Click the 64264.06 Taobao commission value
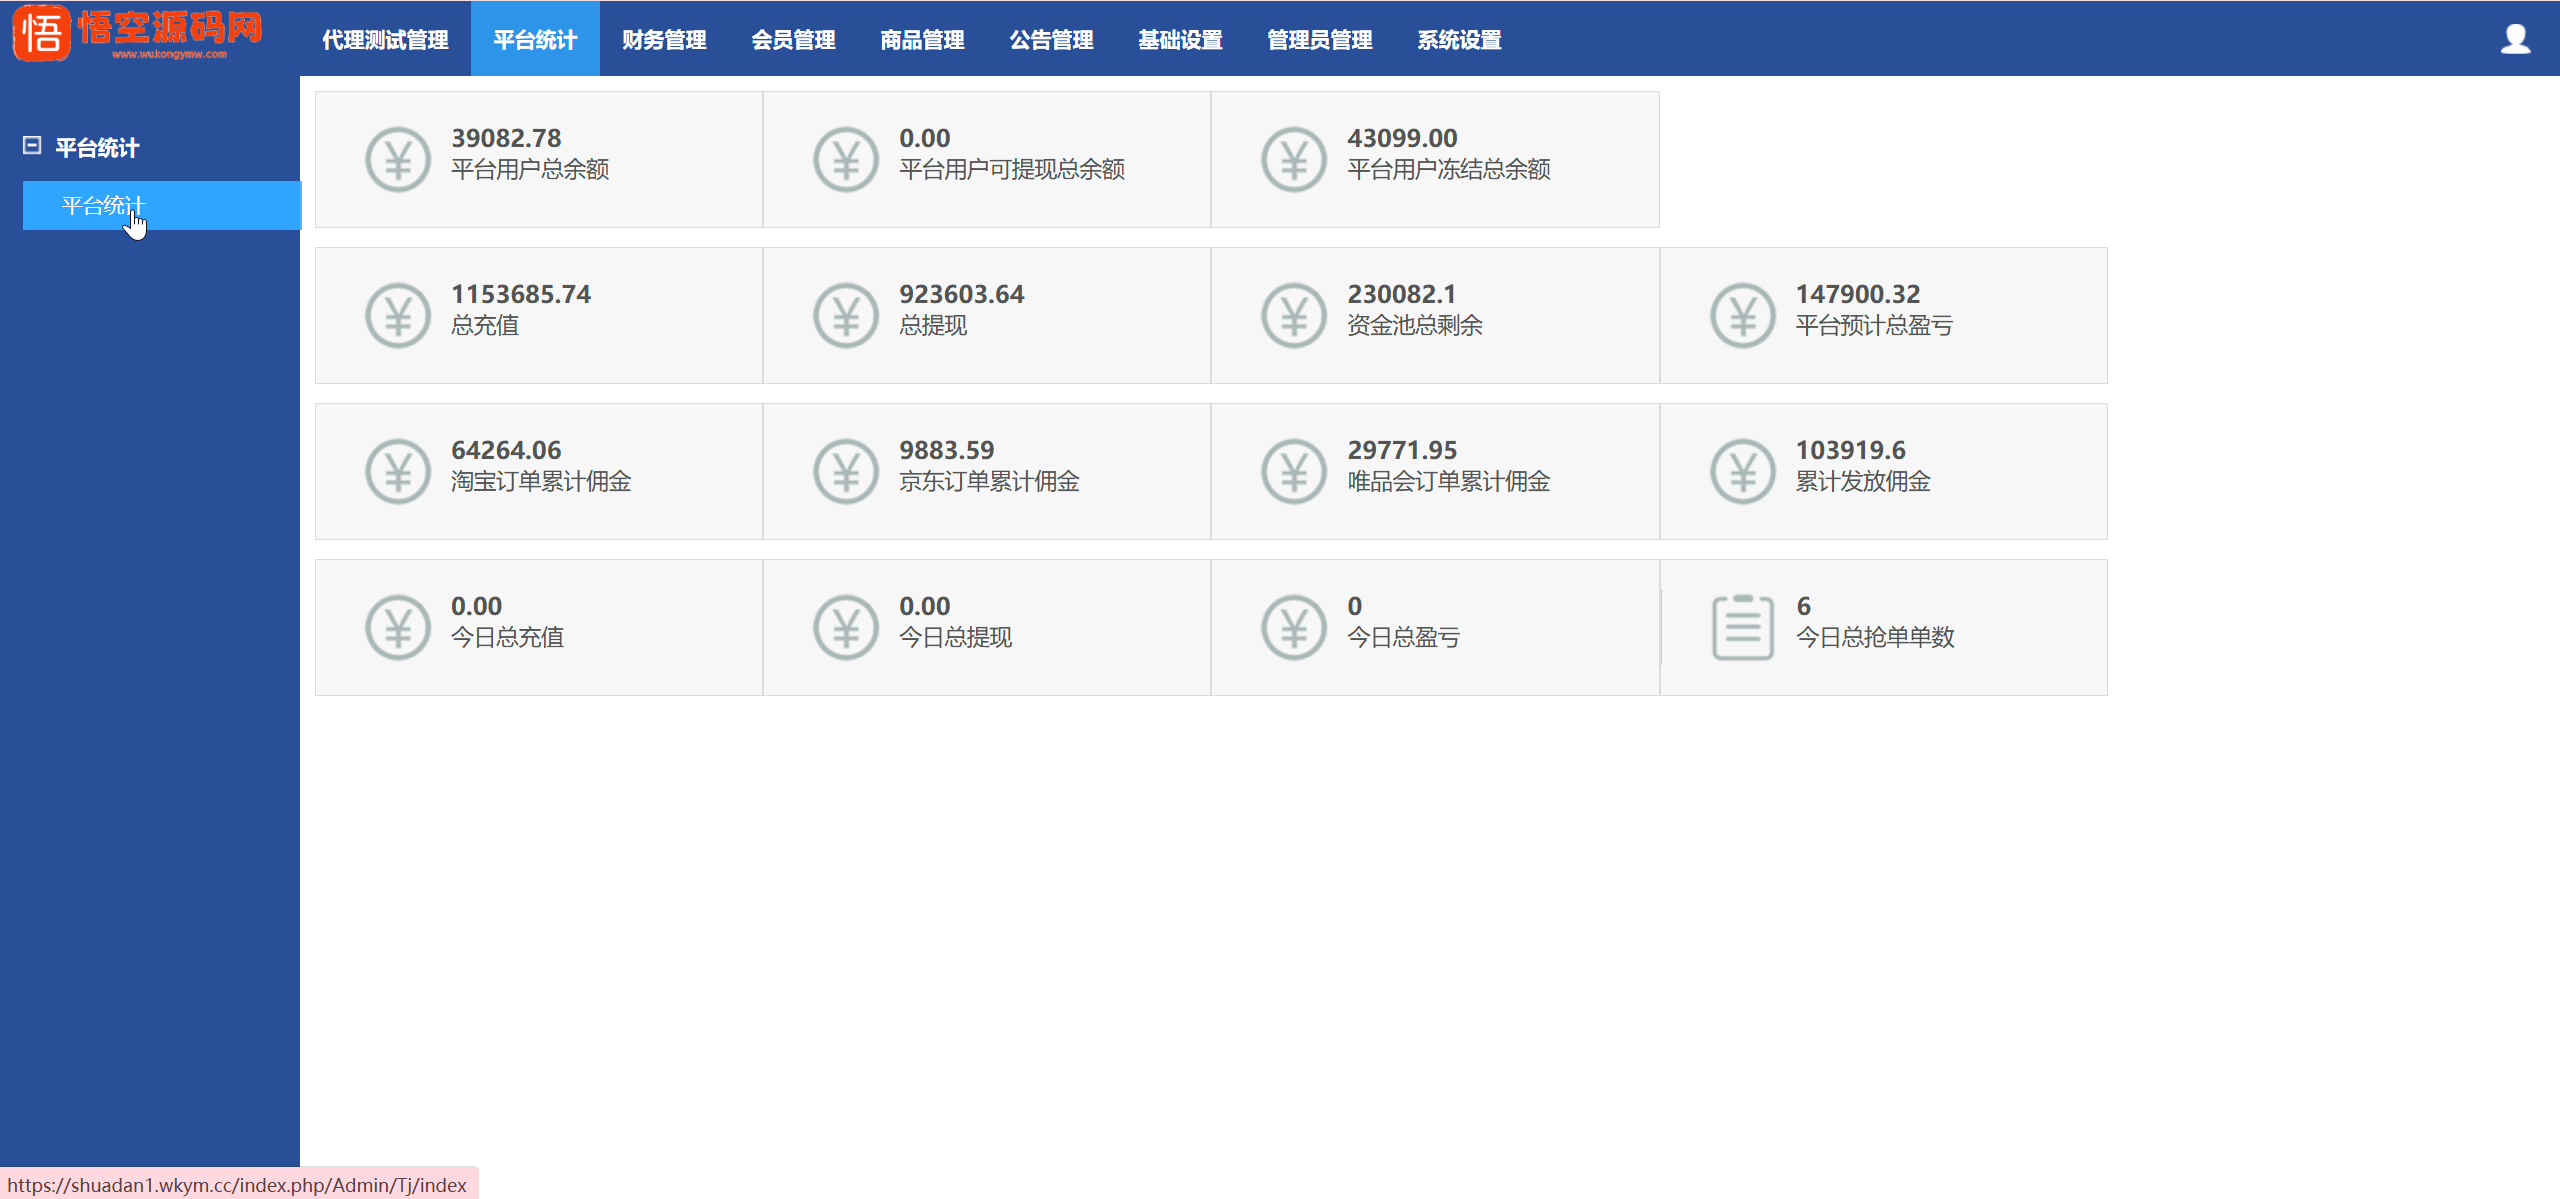 tap(506, 450)
